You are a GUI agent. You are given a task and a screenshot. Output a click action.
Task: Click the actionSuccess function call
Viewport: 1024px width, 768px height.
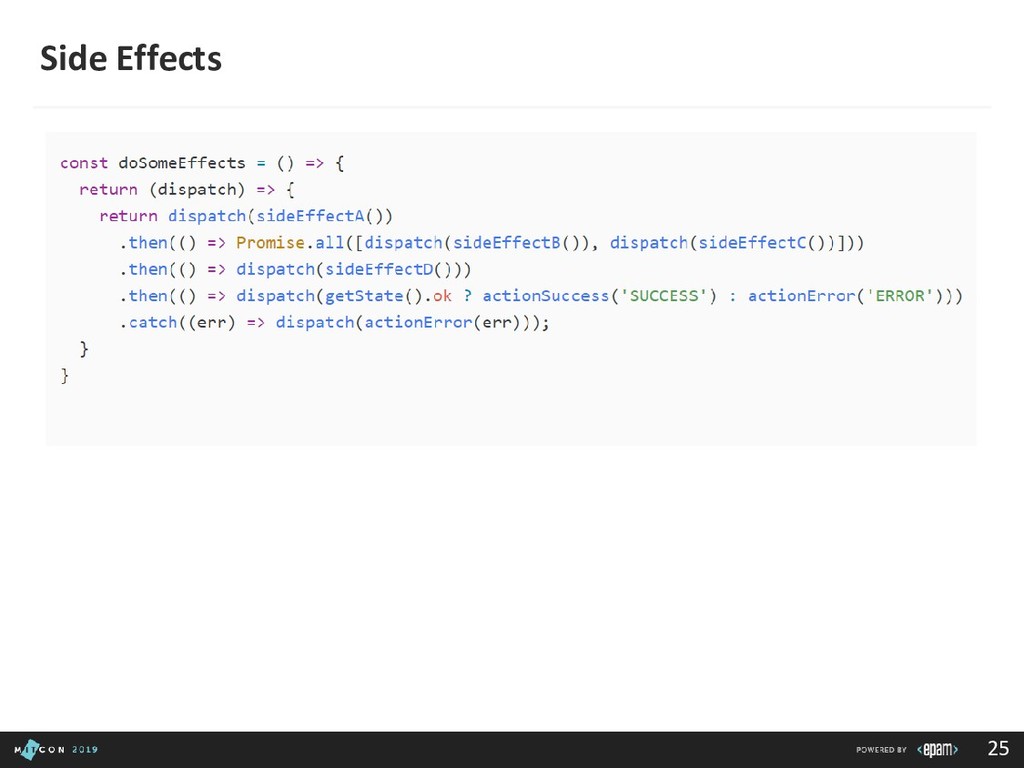pyautogui.click(x=546, y=296)
